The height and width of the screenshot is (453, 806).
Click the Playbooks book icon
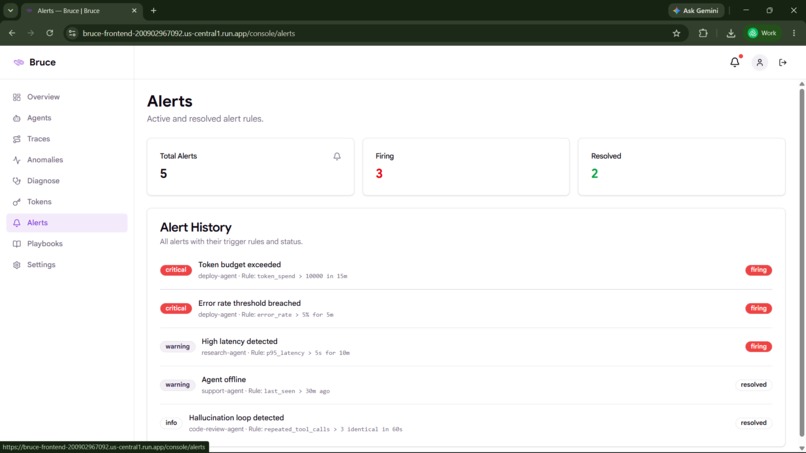click(17, 244)
